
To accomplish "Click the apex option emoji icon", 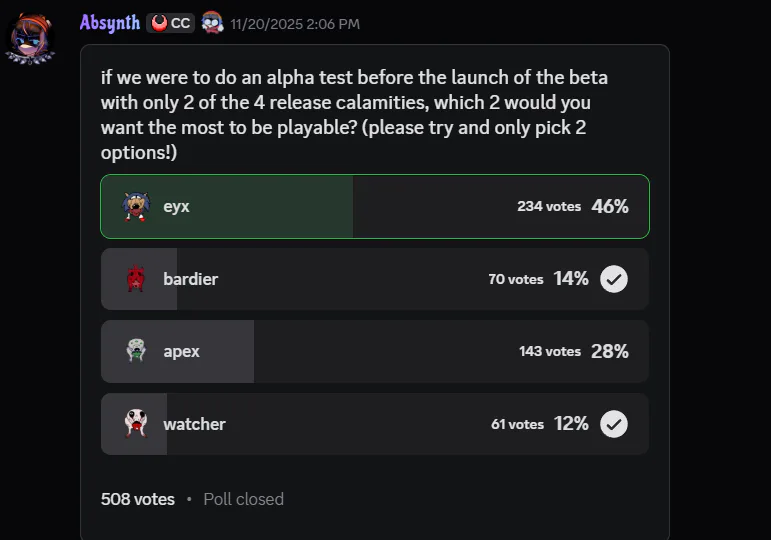I will click(x=136, y=351).
